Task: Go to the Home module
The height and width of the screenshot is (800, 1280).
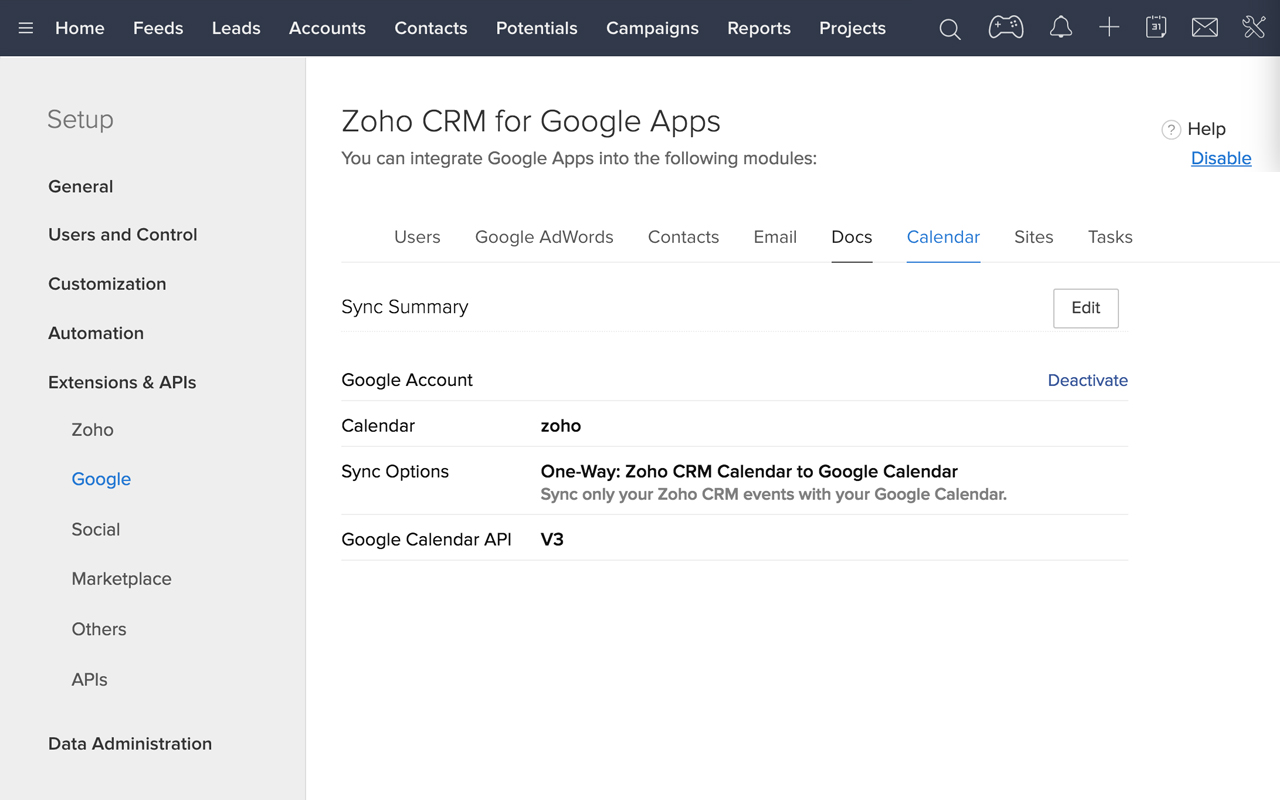Action: (80, 28)
